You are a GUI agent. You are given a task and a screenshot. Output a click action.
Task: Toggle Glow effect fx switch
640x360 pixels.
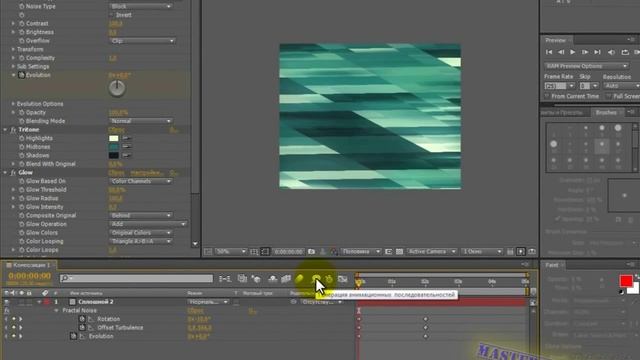(13, 173)
